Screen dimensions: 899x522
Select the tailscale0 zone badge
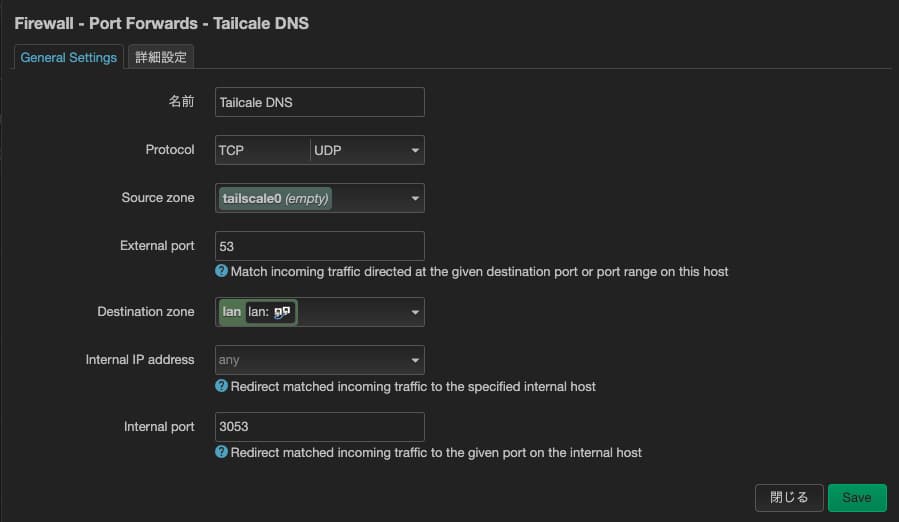coord(275,198)
